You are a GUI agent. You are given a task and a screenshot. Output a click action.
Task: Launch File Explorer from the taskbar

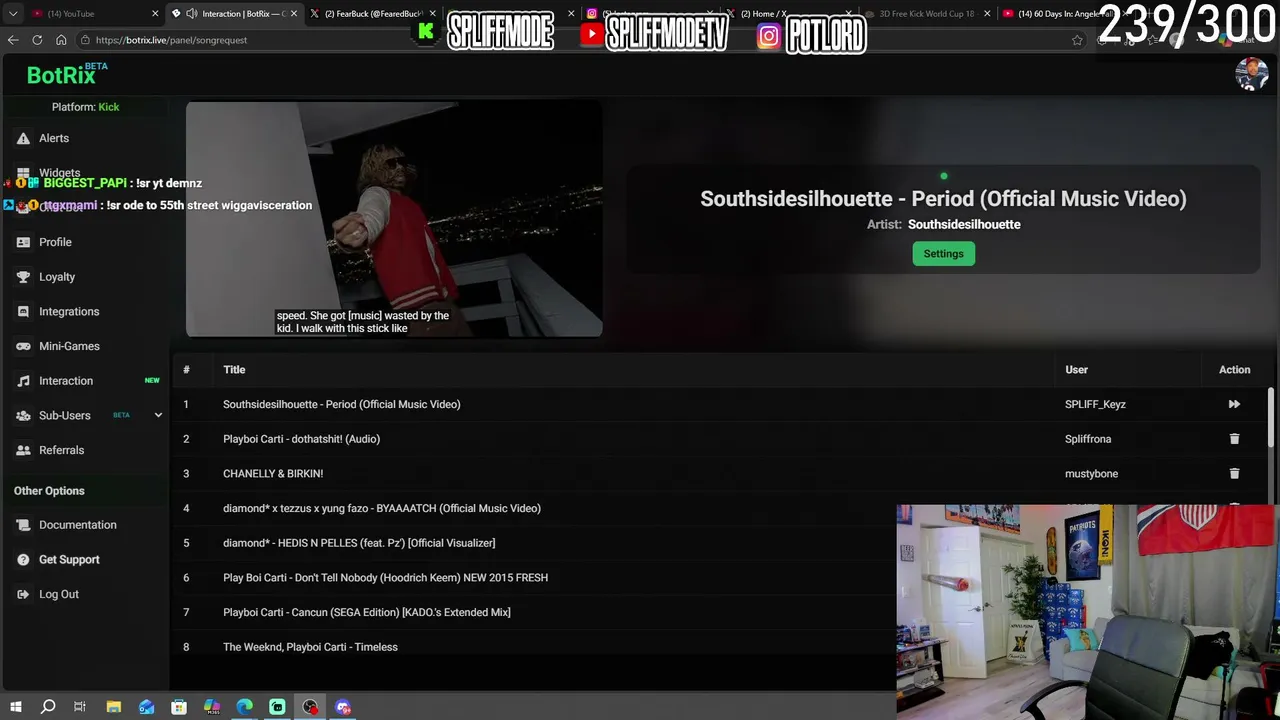pyautogui.click(x=114, y=707)
